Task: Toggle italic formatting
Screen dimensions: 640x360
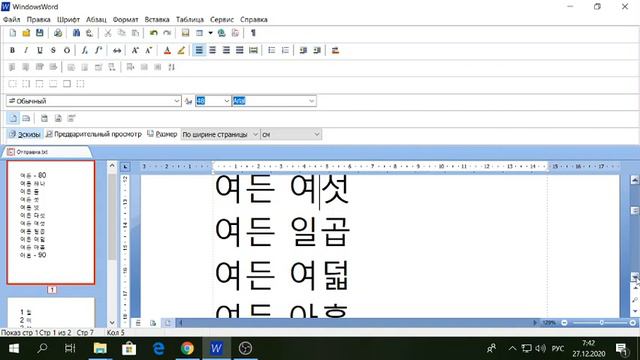Action: point(26,50)
